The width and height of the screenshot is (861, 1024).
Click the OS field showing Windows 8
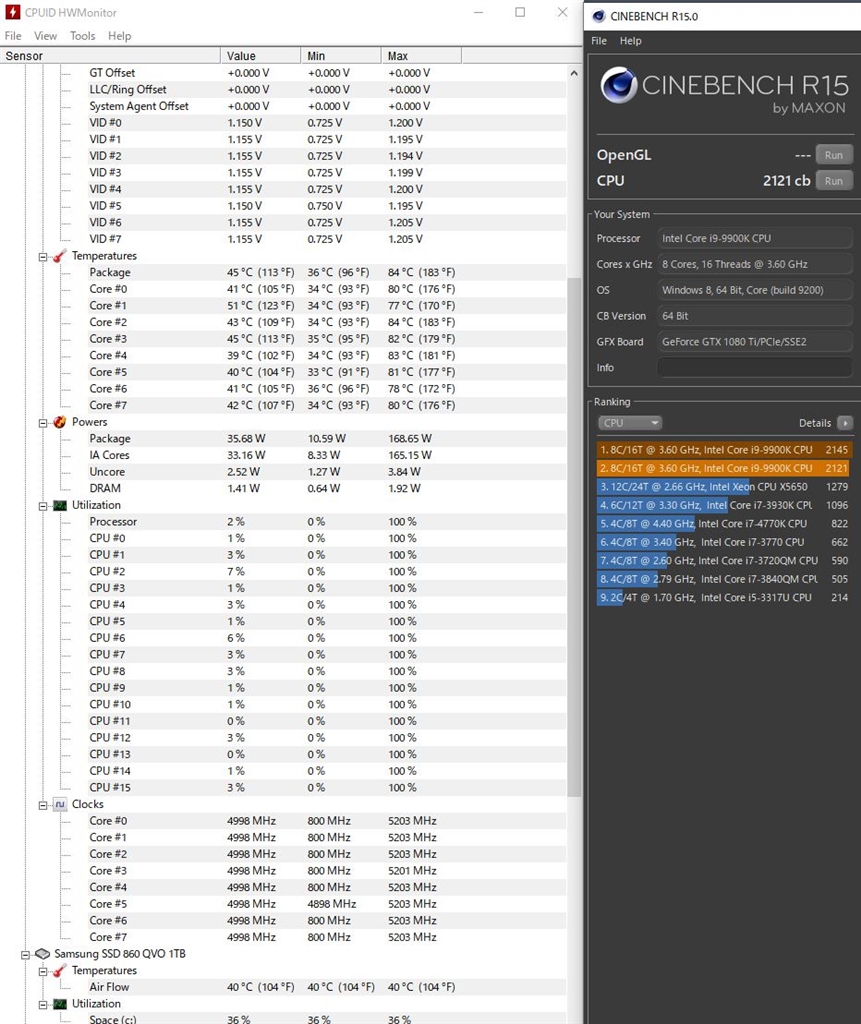click(x=755, y=290)
